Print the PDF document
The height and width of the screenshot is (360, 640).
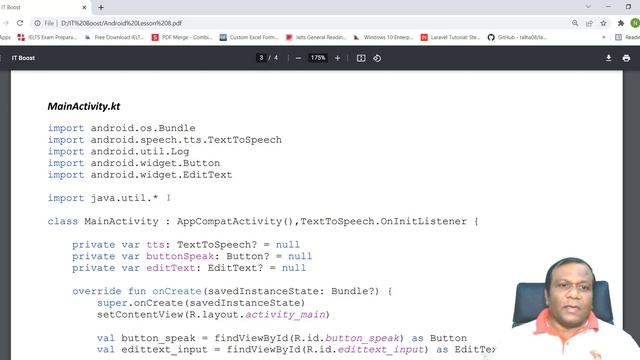[626, 58]
